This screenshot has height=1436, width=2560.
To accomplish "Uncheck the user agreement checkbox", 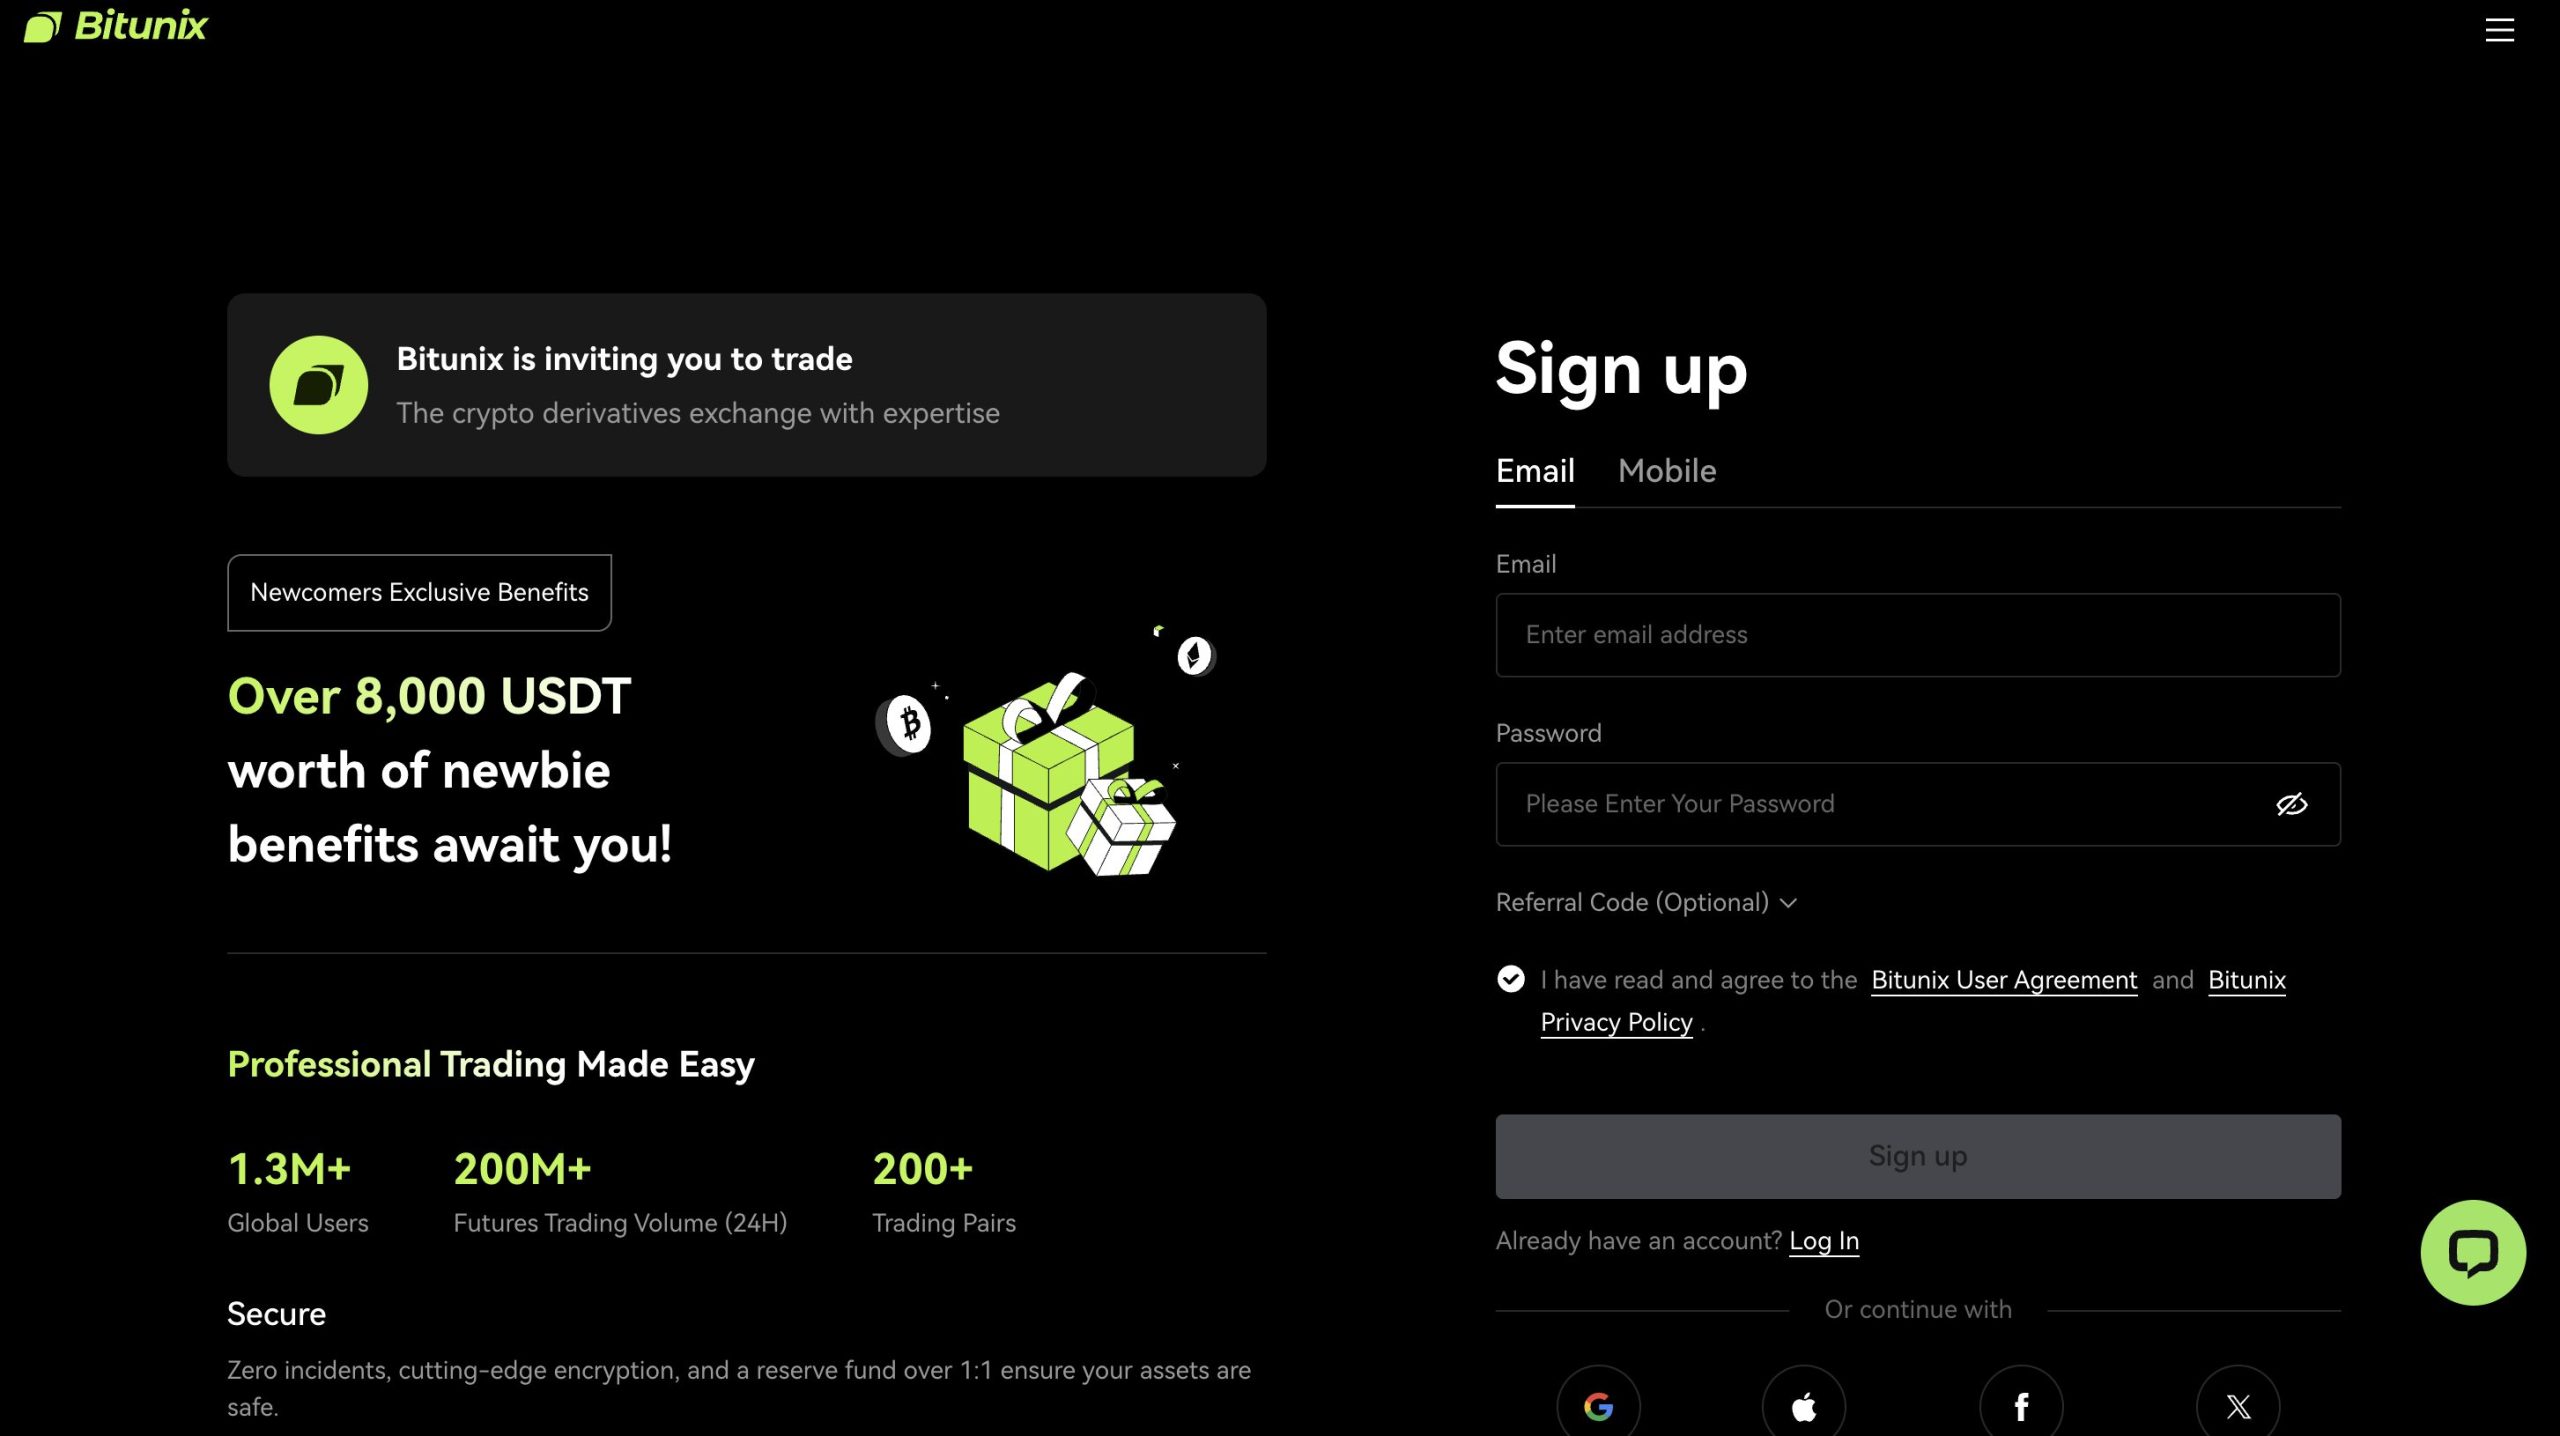I will [x=1511, y=979].
